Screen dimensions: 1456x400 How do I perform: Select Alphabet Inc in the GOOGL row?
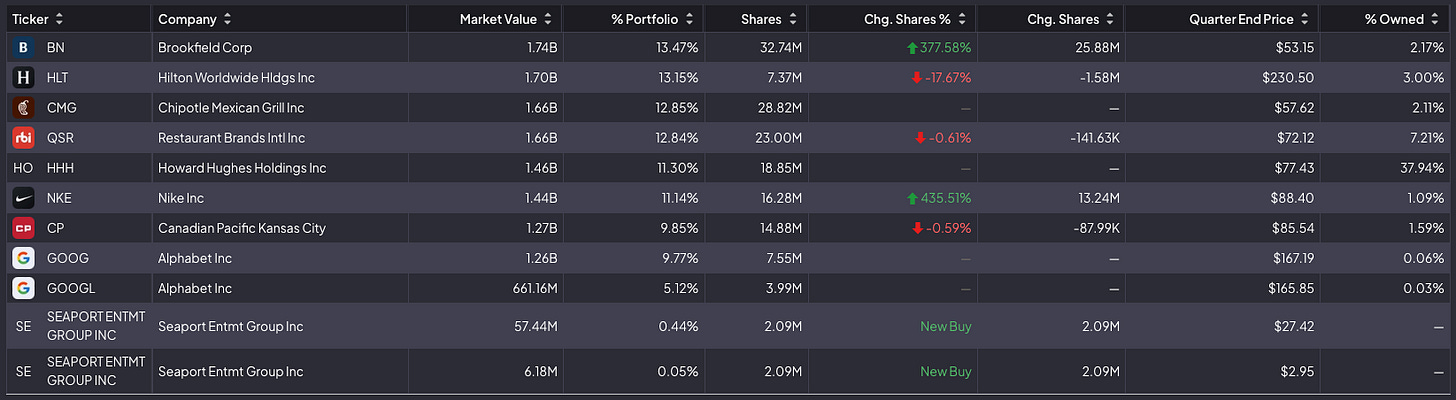195,287
